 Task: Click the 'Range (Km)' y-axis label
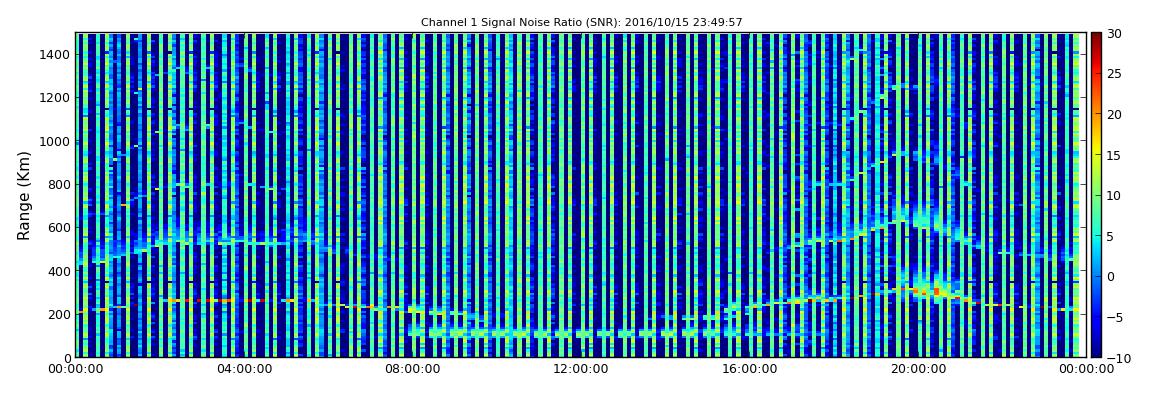(x=24, y=195)
